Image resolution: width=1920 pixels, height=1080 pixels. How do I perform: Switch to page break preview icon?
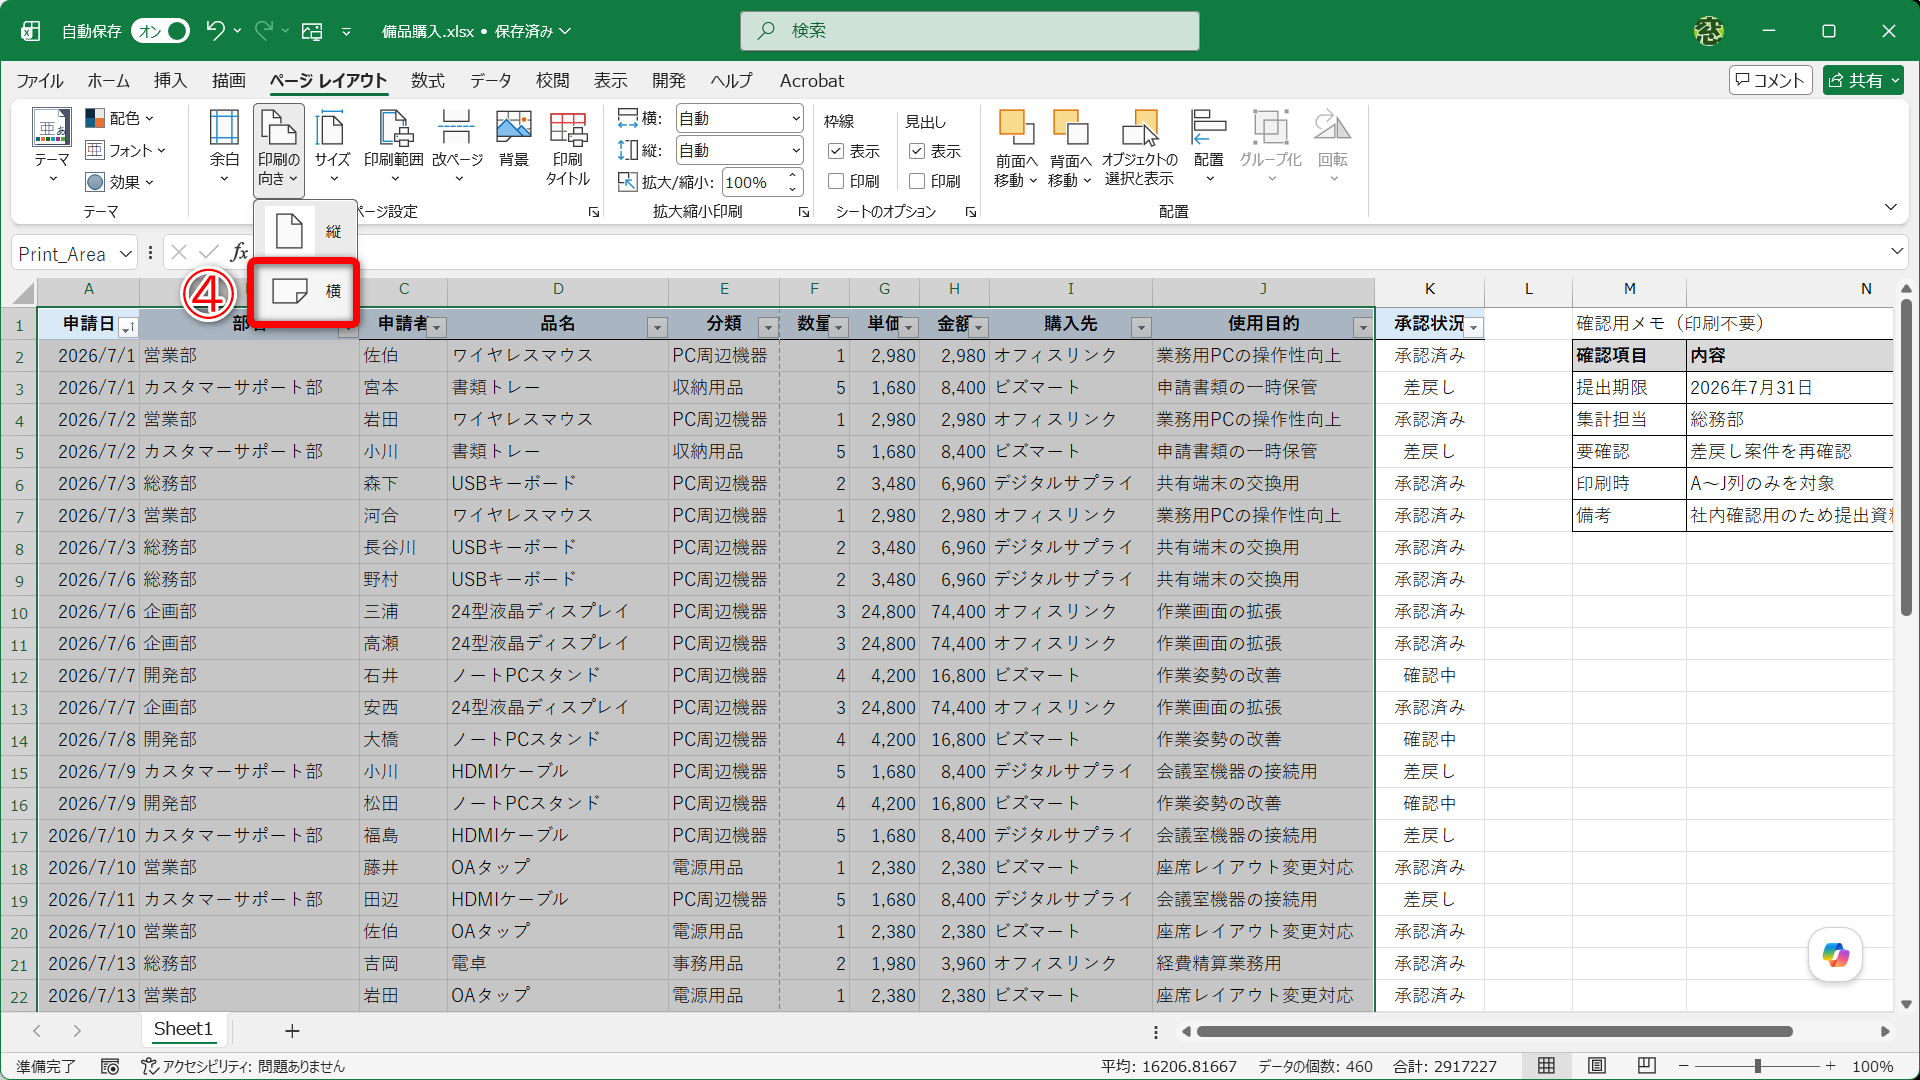[x=1647, y=1066]
